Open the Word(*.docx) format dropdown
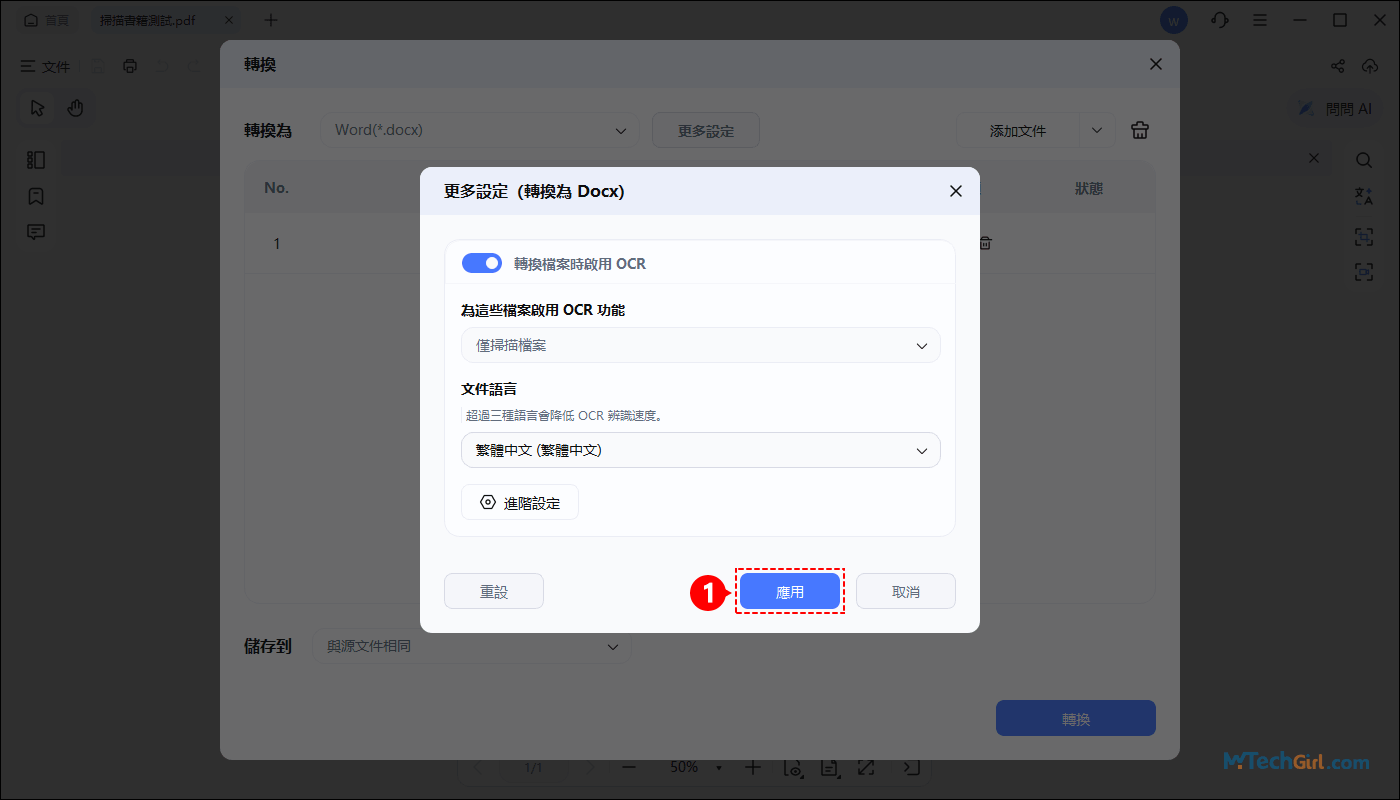 click(480, 130)
